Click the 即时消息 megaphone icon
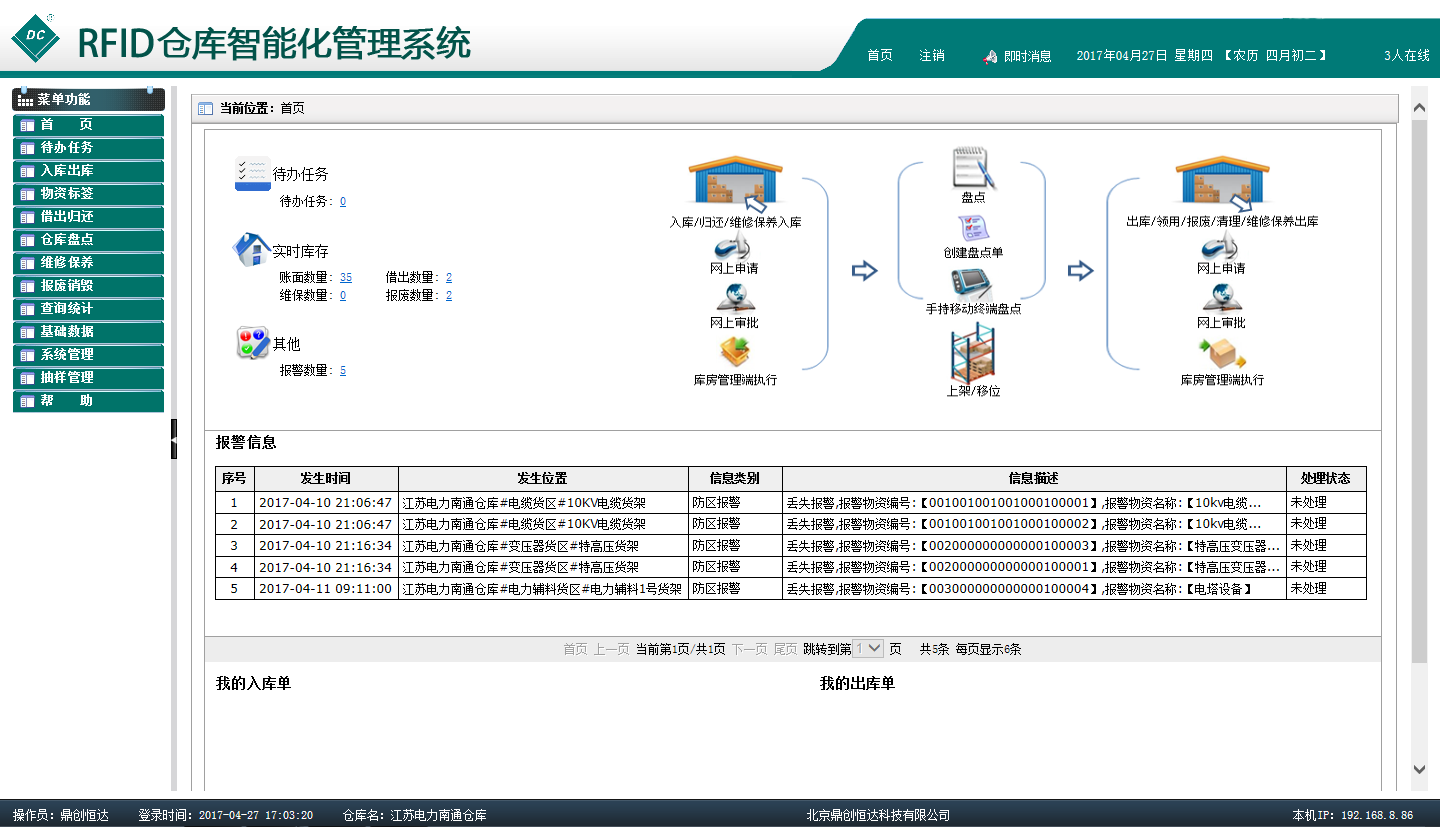 (991, 56)
